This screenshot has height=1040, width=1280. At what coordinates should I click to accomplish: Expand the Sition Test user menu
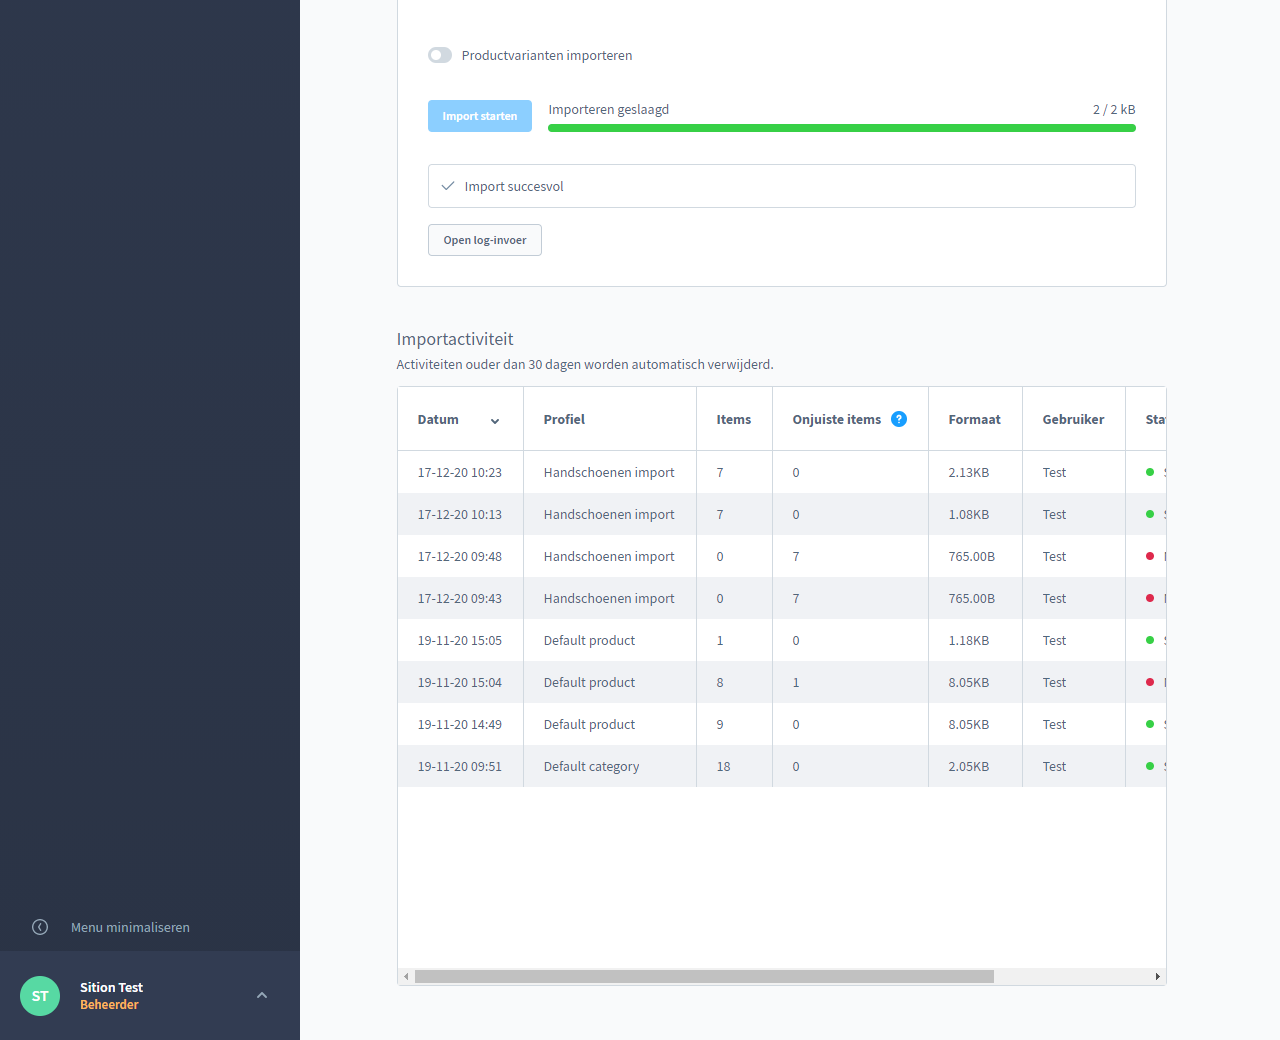(x=262, y=996)
